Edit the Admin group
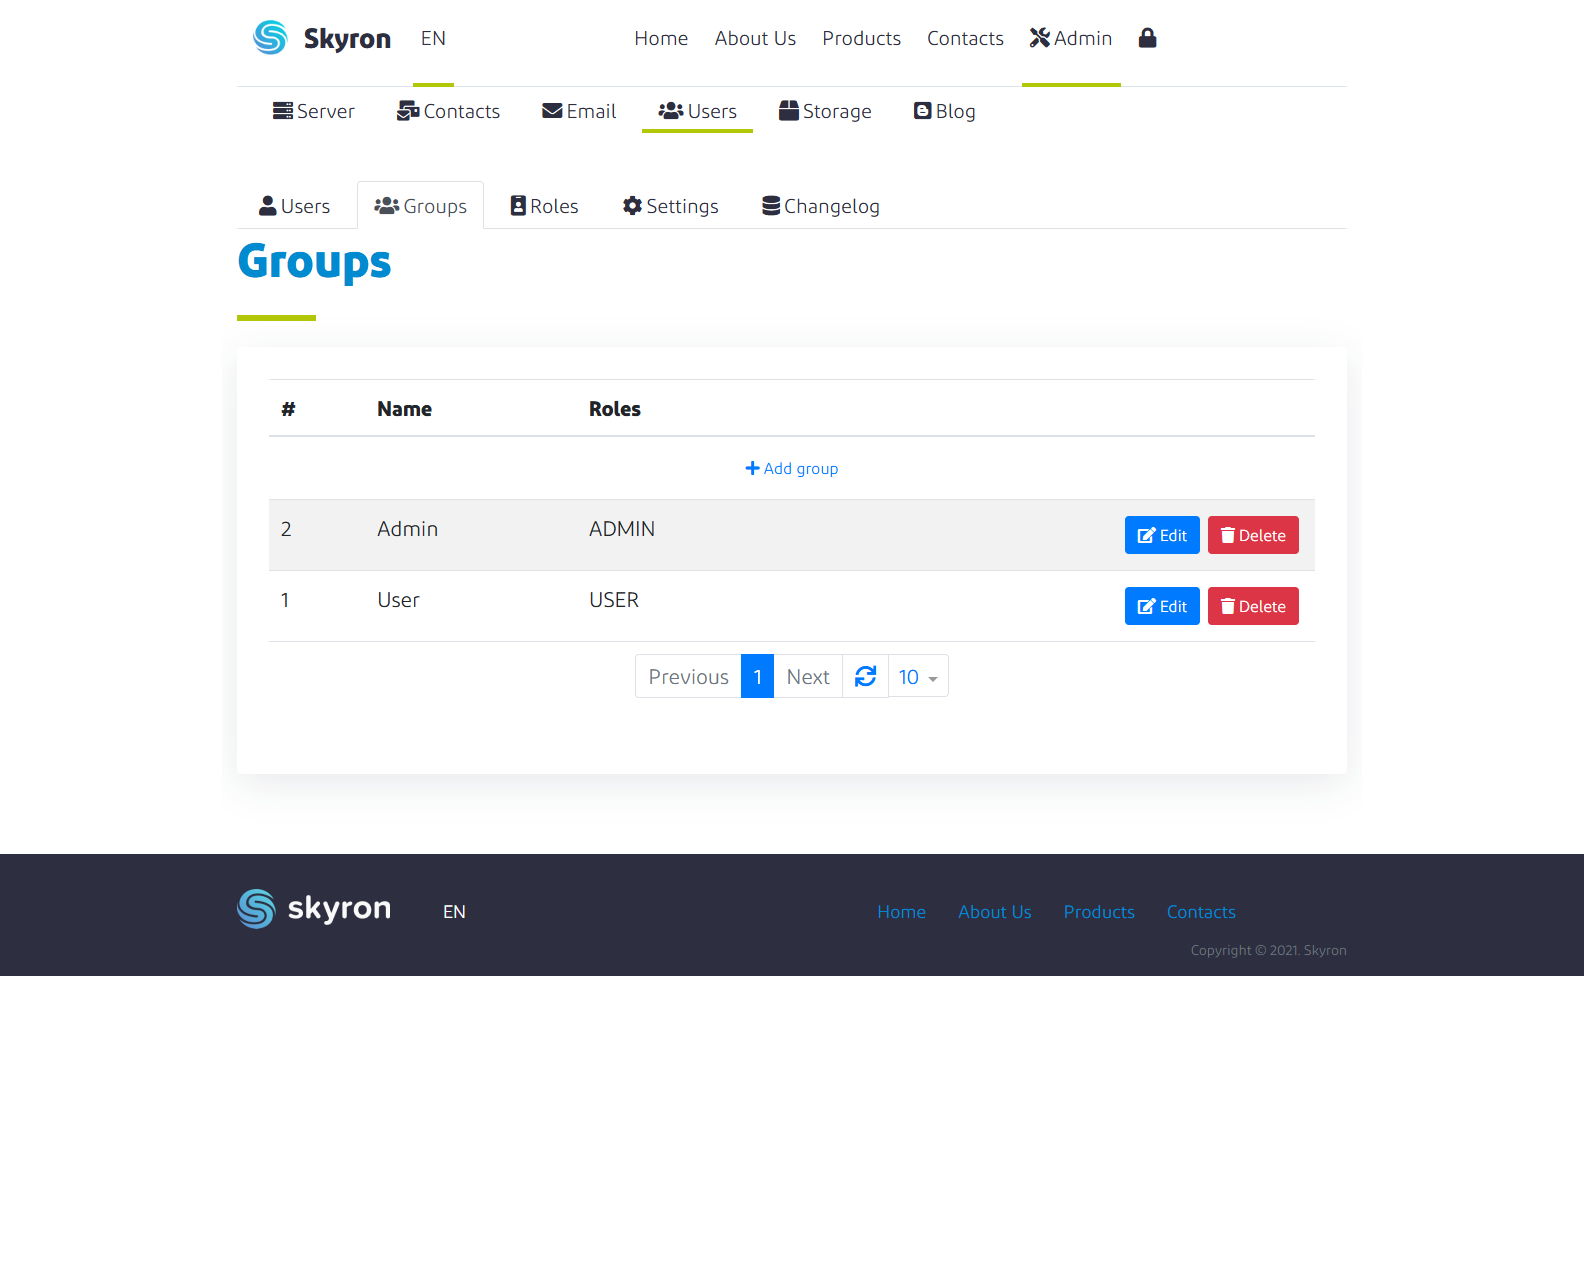The width and height of the screenshot is (1584, 1276). pyautogui.click(x=1162, y=535)
